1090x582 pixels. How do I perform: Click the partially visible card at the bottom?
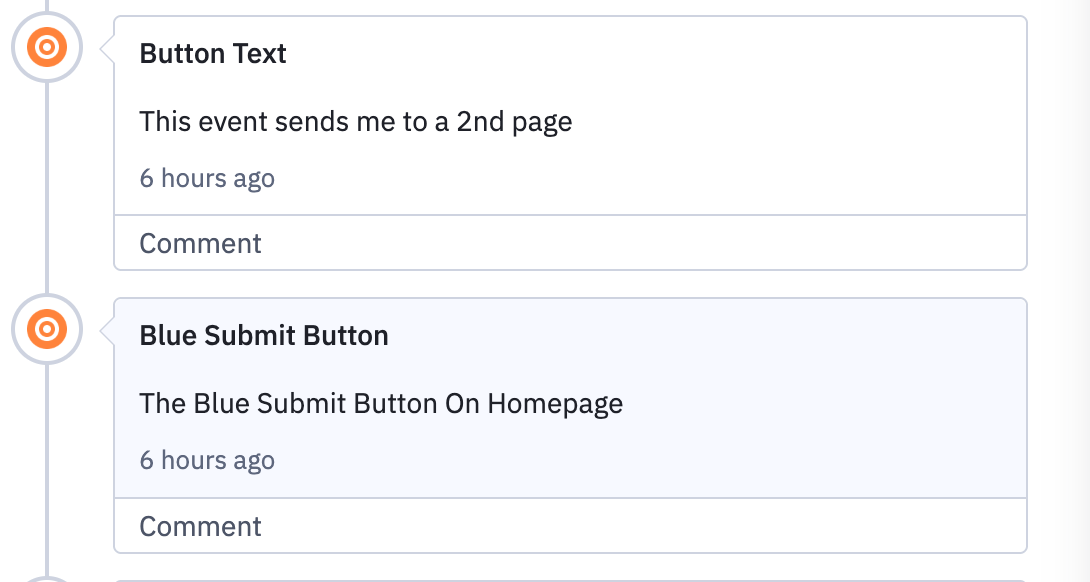click(570, 578)
